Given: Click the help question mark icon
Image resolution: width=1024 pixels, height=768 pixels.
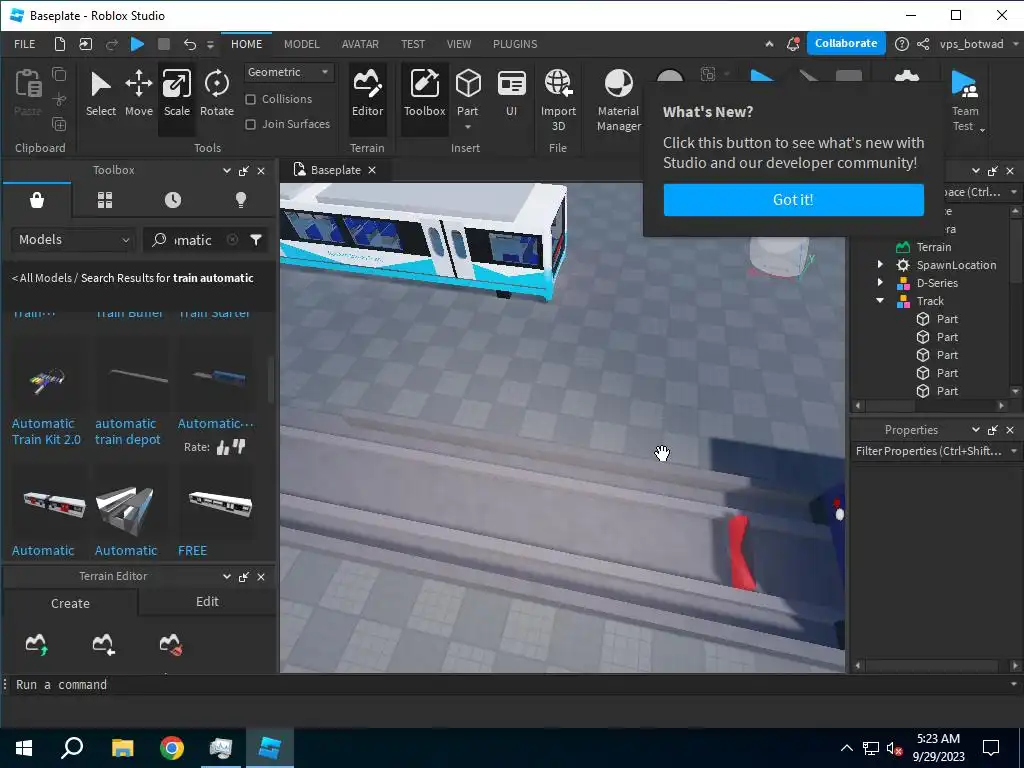Looking at the screenshot, I should tap(901, 44).
